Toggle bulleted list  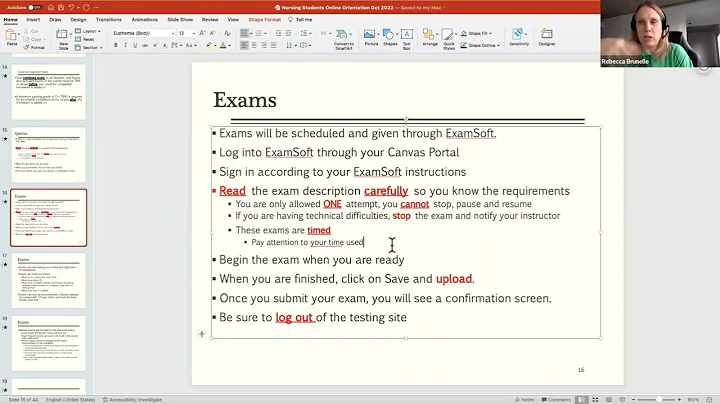[x=245, y=33]
